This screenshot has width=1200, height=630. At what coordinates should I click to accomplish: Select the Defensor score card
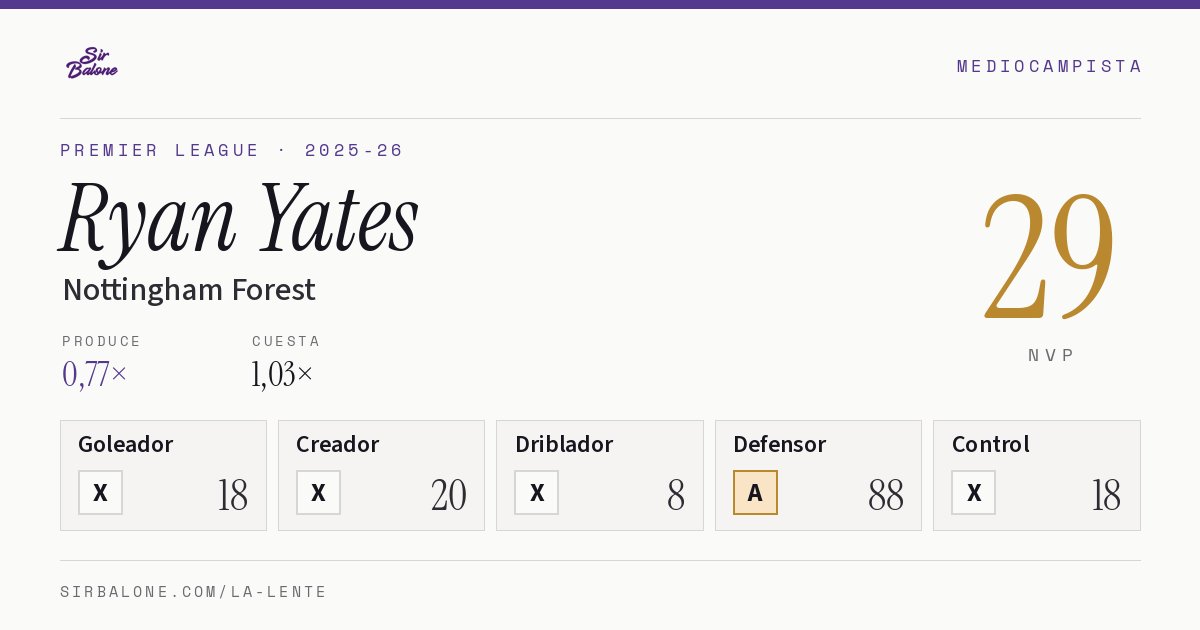tap(818, 475)
